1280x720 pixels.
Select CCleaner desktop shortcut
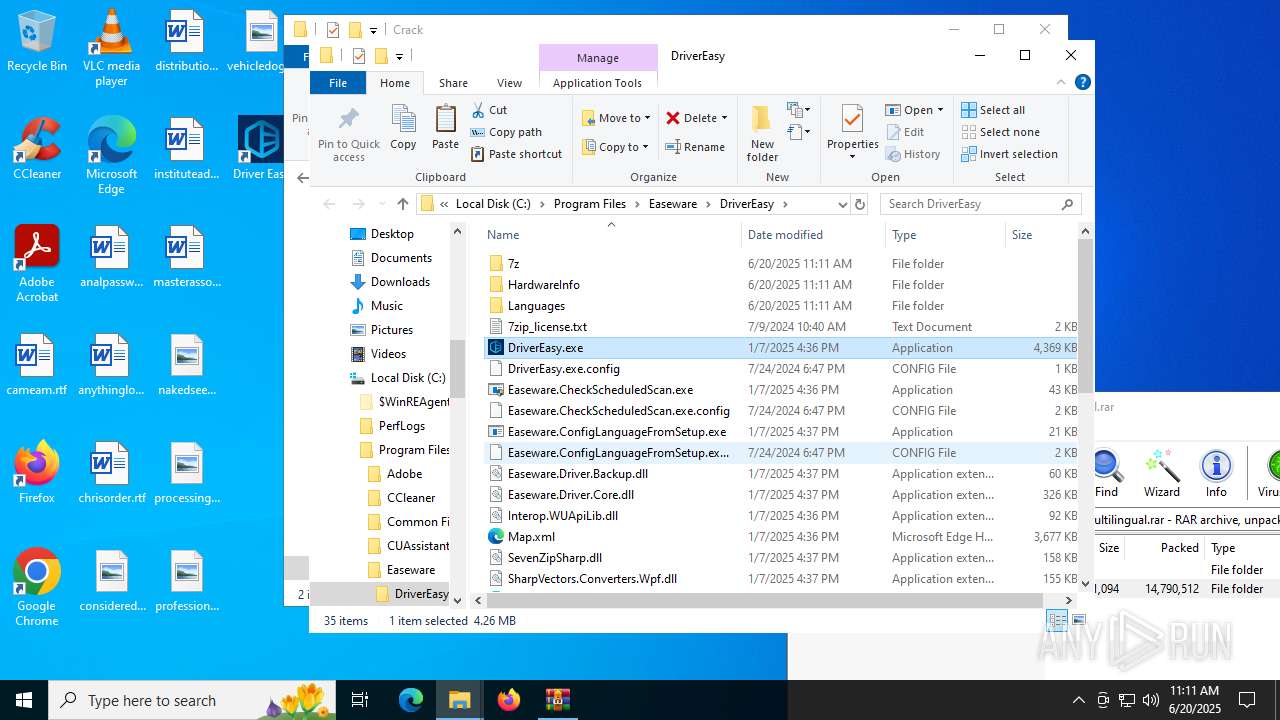click(x=37, y=149)
